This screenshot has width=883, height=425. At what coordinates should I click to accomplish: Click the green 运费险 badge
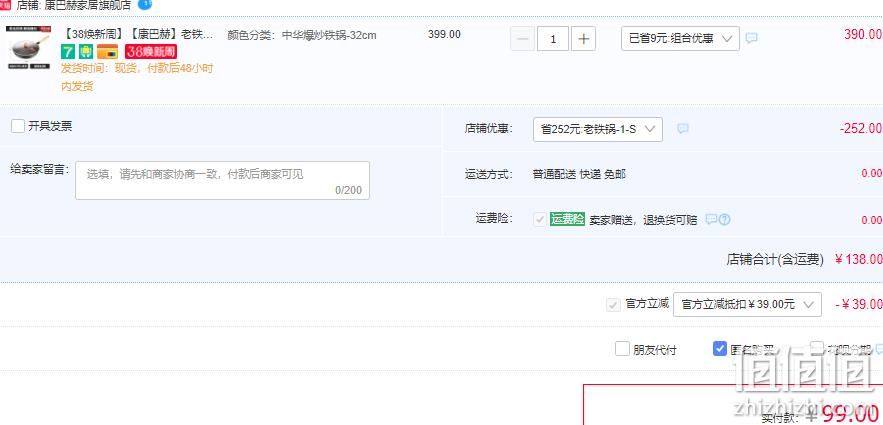tap(568, 220)
